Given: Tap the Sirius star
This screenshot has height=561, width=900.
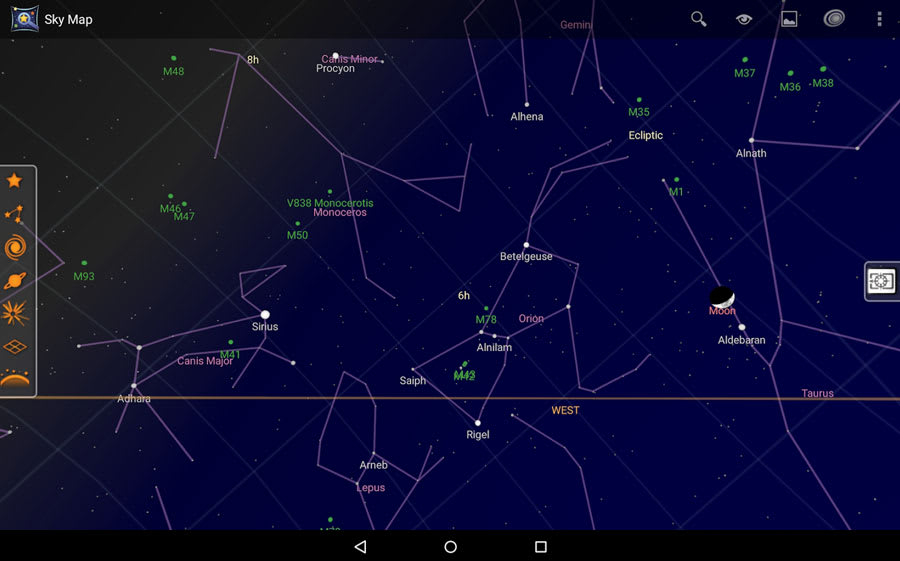Looking at the screenshot, I should tap(265, 315).
